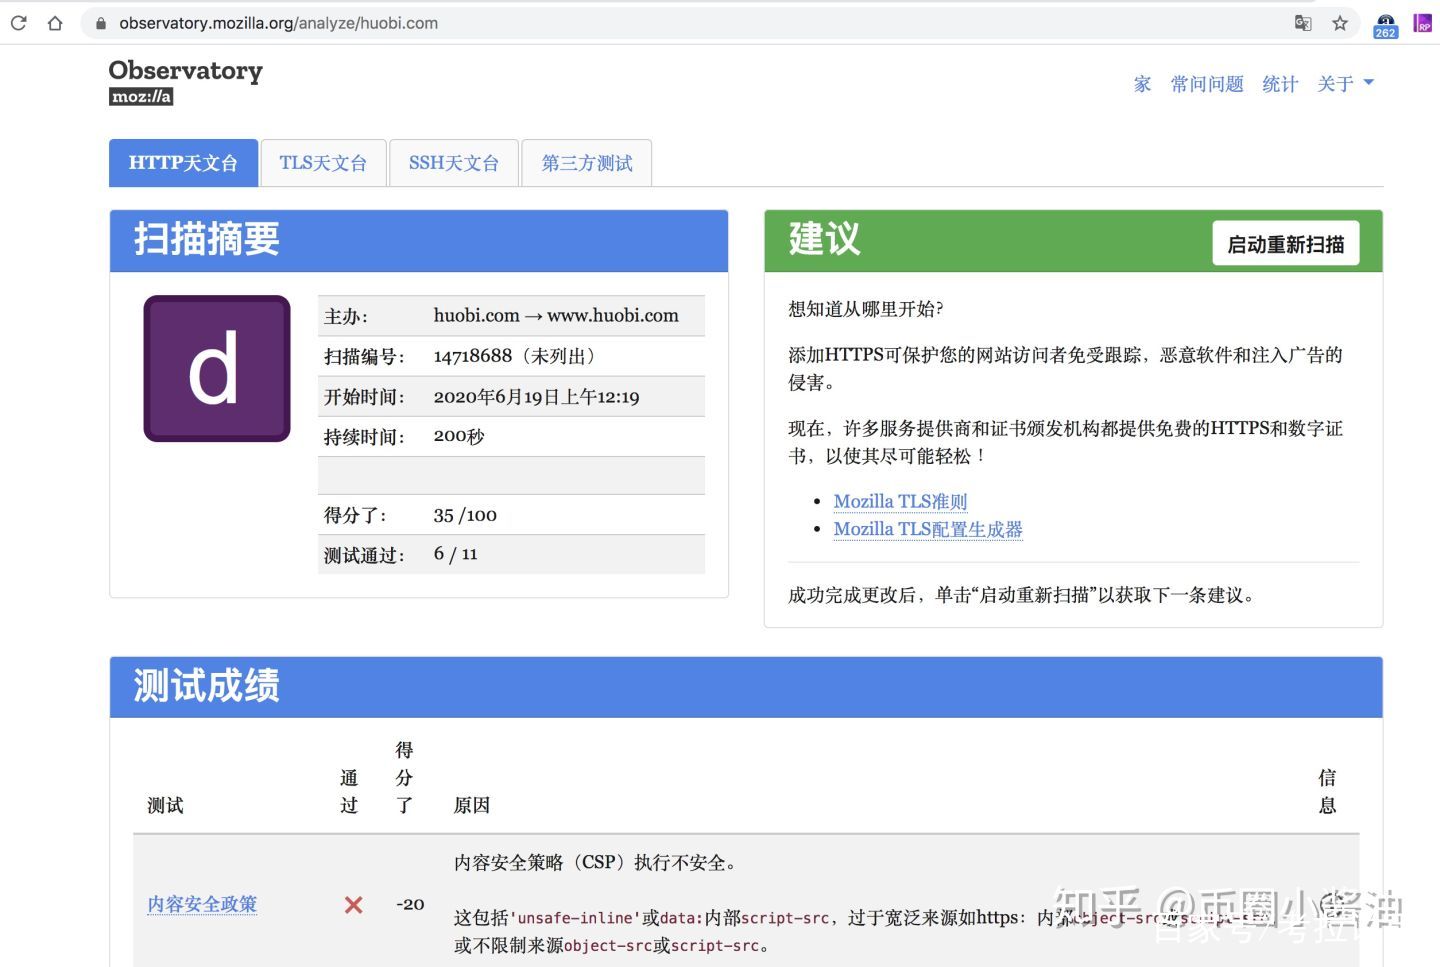Open the purple RP extension icon
Screen dimensions: 1440x967
(1422, 23)
